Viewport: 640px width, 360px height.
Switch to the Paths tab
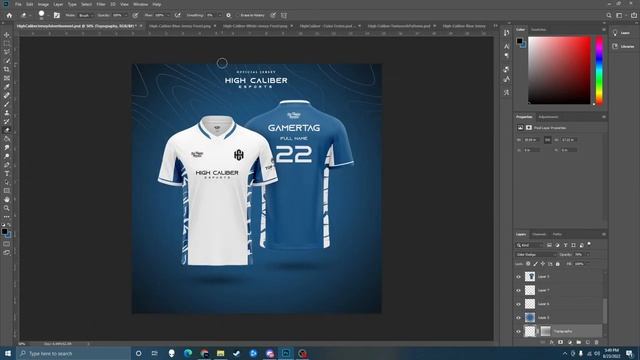pos(557,234)
